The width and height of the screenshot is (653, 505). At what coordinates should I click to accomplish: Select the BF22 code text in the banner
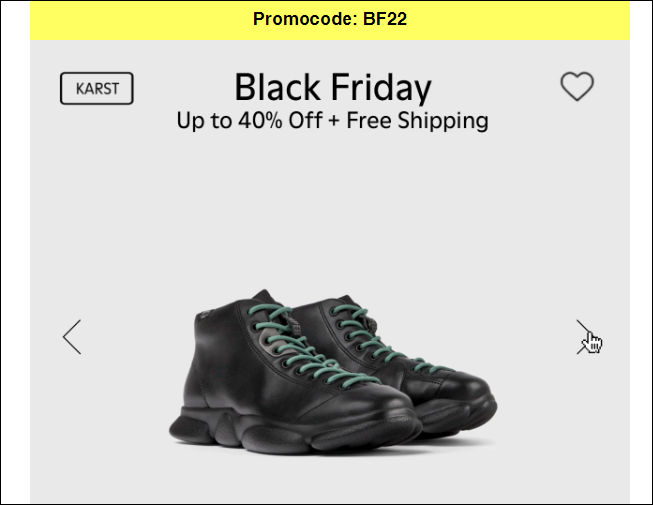[x=385, y=19]
